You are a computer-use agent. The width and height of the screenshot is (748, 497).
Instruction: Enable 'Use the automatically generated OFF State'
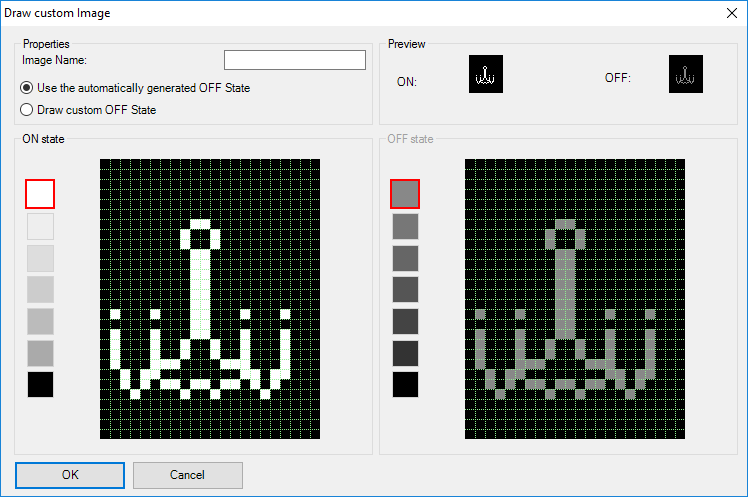click(x=28, y=88)
